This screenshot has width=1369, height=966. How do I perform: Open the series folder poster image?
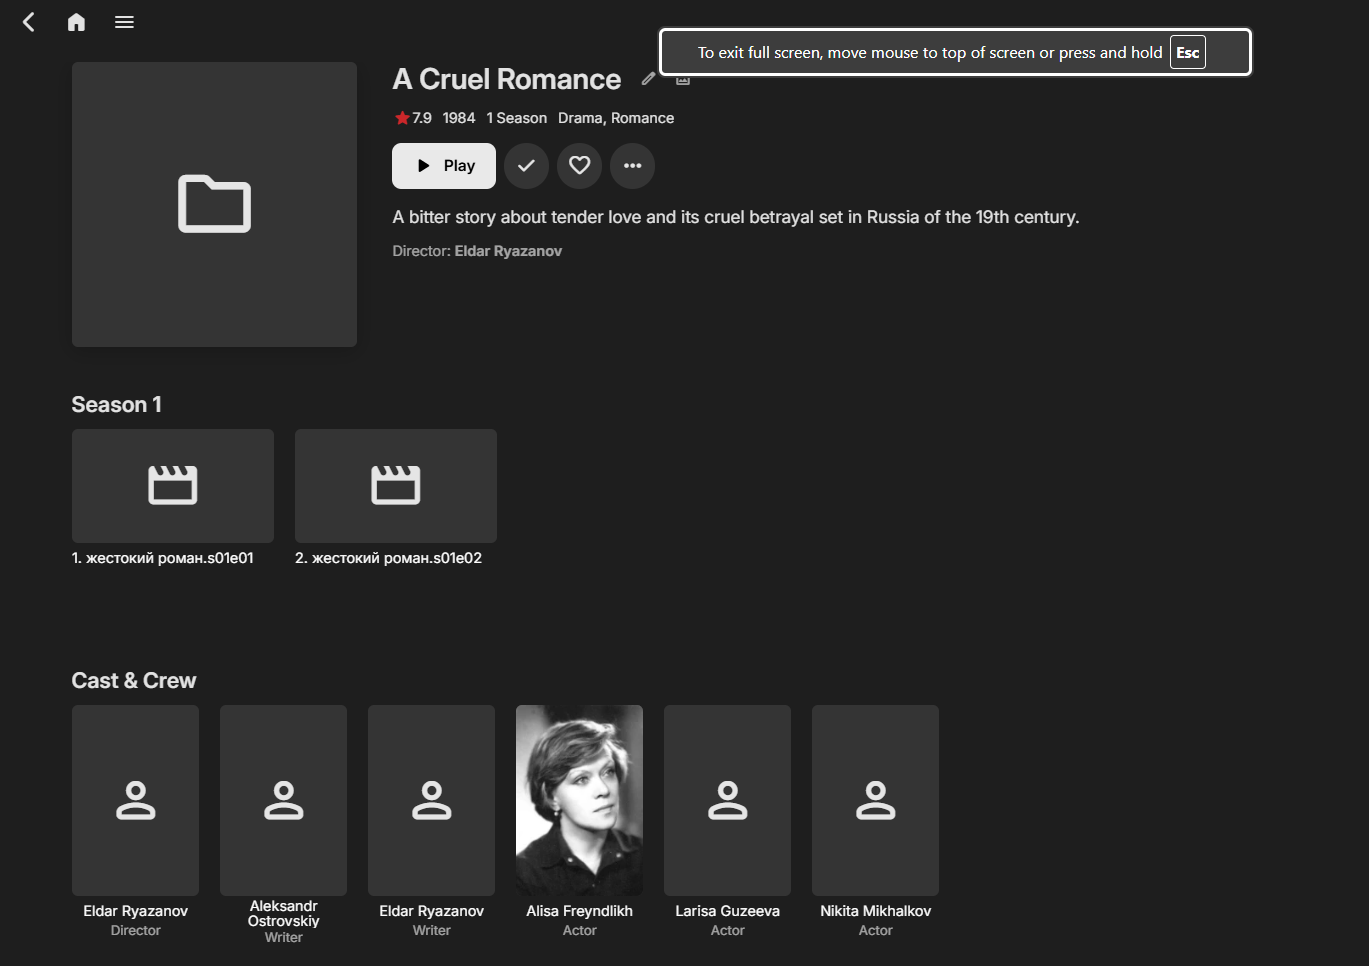[x=214, y=205]
